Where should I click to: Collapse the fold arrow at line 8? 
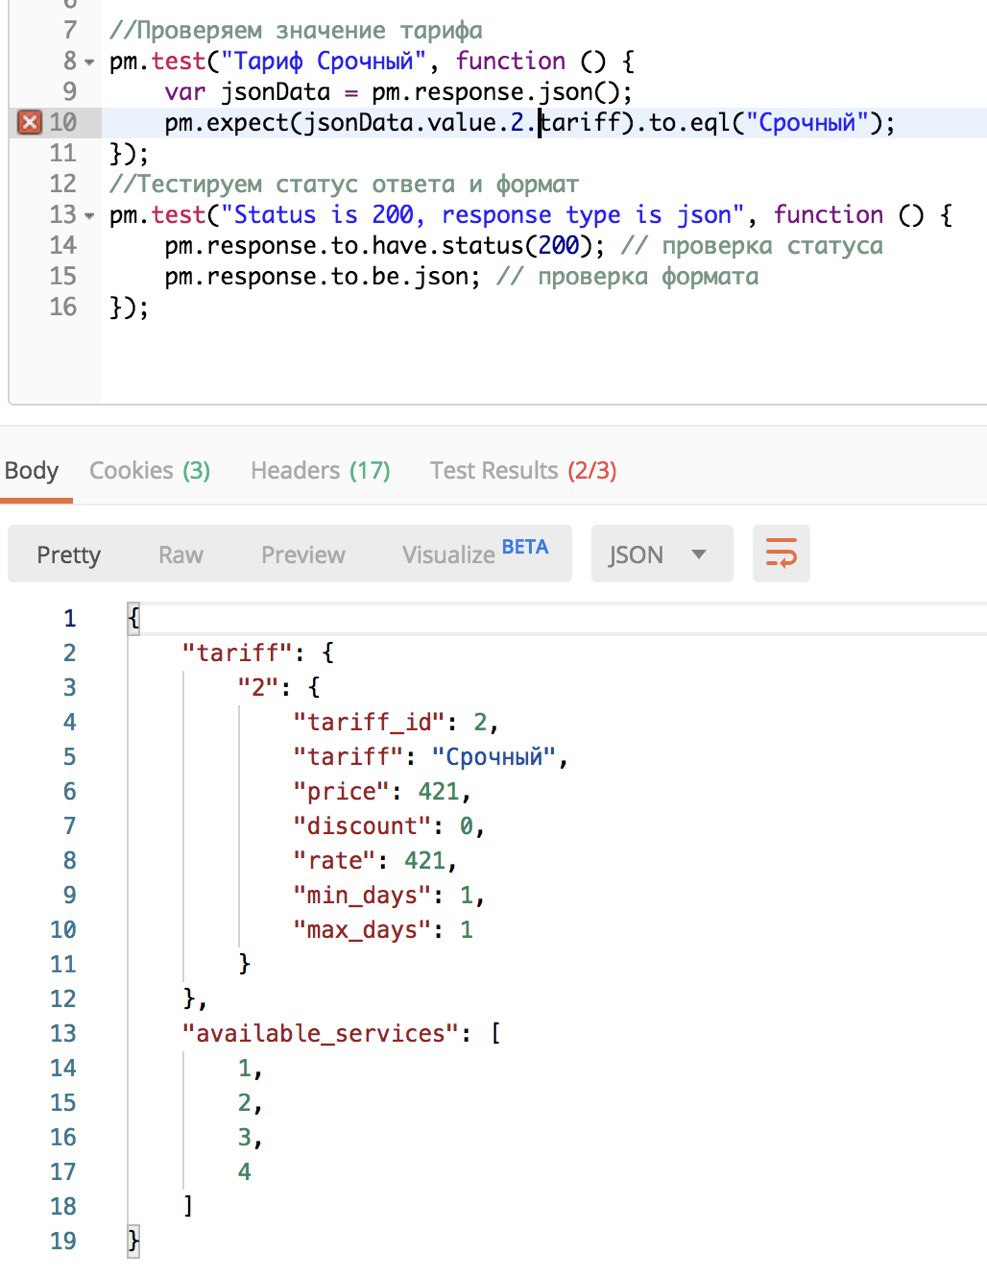[x=90, y=62]
